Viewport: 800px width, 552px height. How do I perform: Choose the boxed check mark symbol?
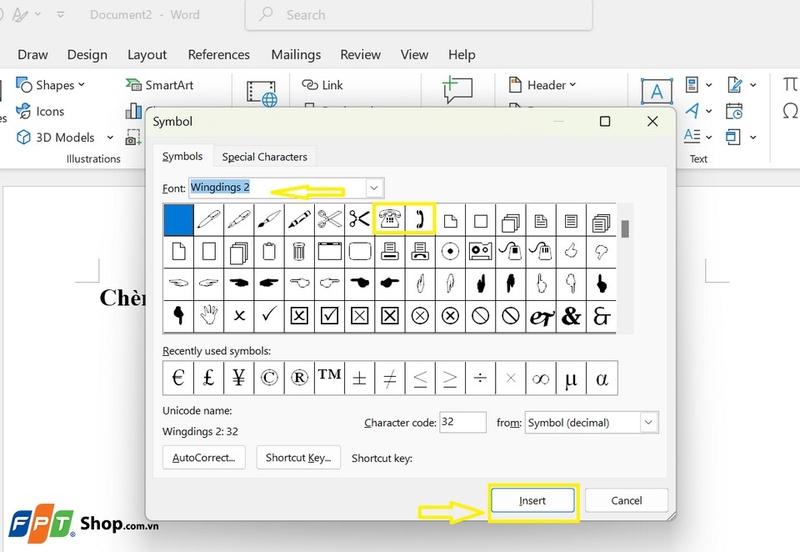[x=329, y=316]
